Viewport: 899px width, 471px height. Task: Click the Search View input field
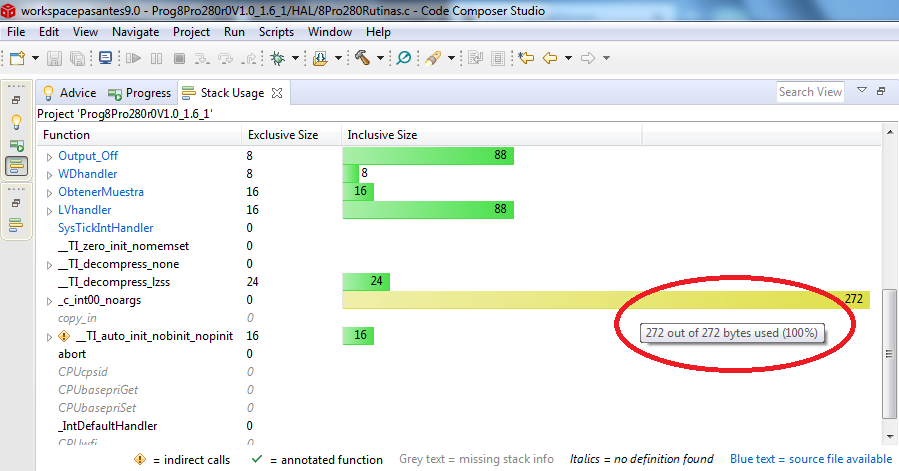810,92
